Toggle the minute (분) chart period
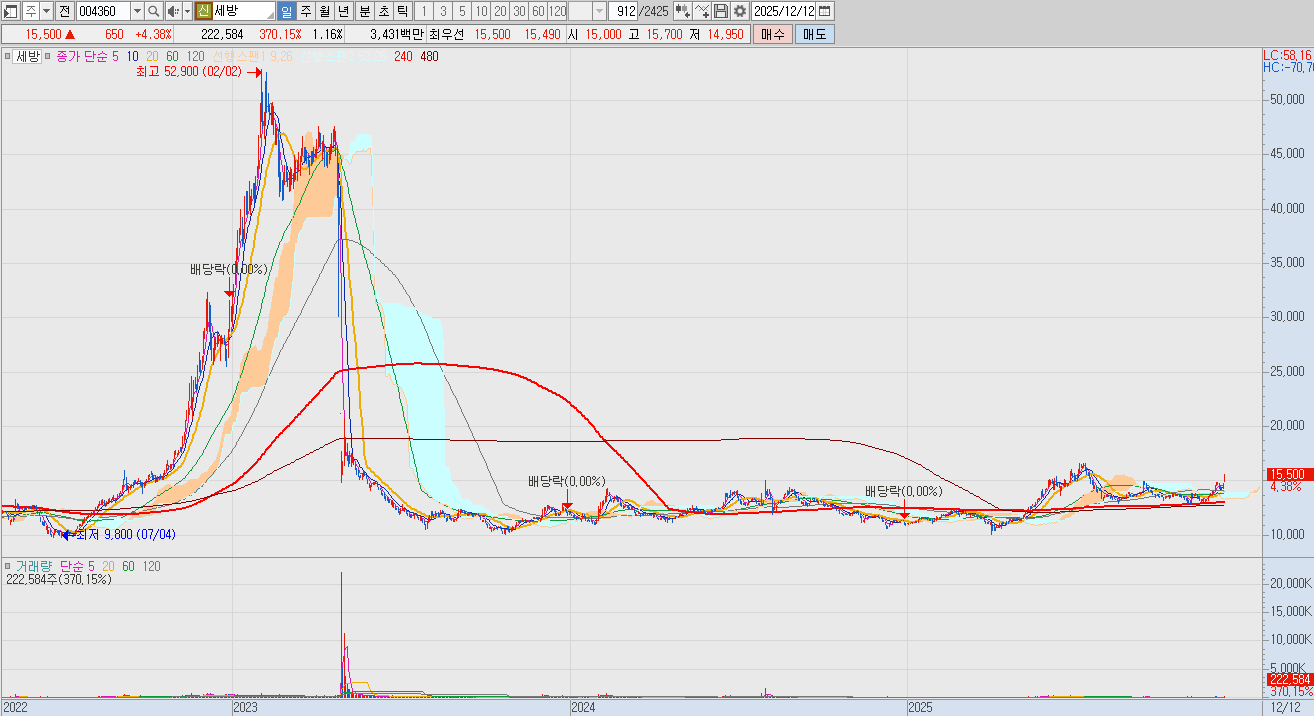This screenshot has height=716, width=1314. [364, 11]
